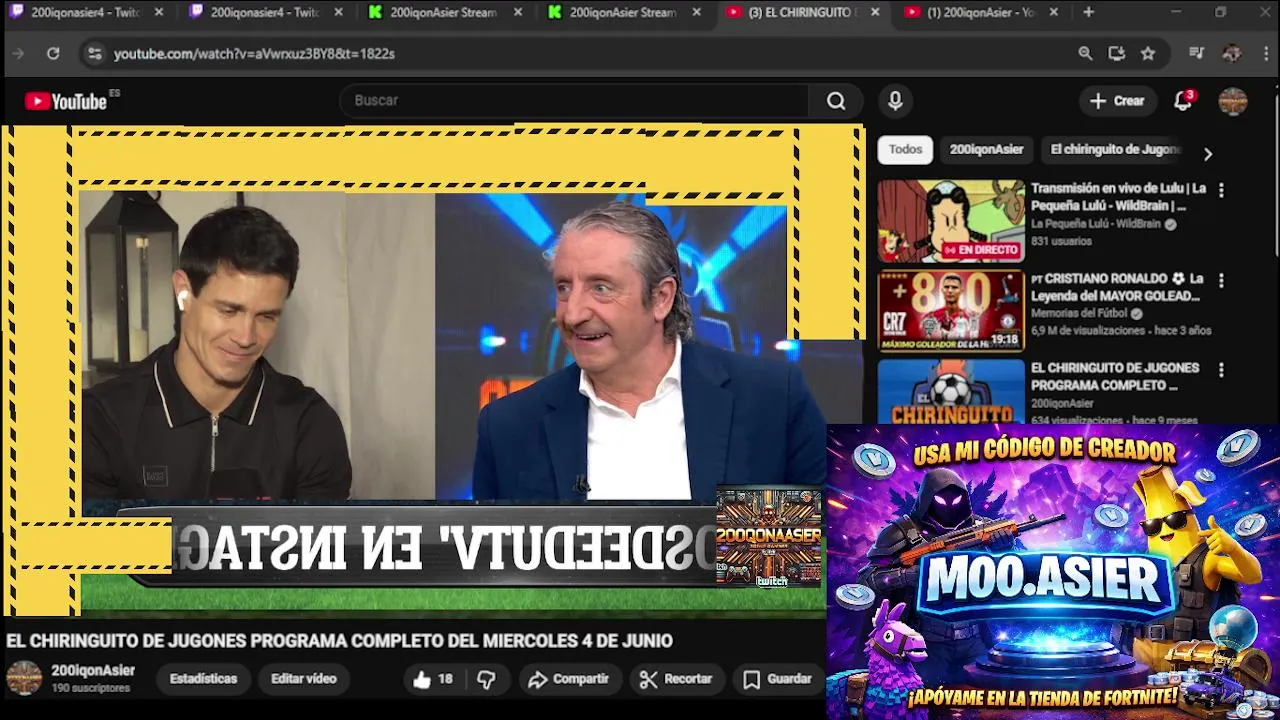Click the main video player
The width and height of the screenshot is (1280, 720).
(x=434, y=370)
